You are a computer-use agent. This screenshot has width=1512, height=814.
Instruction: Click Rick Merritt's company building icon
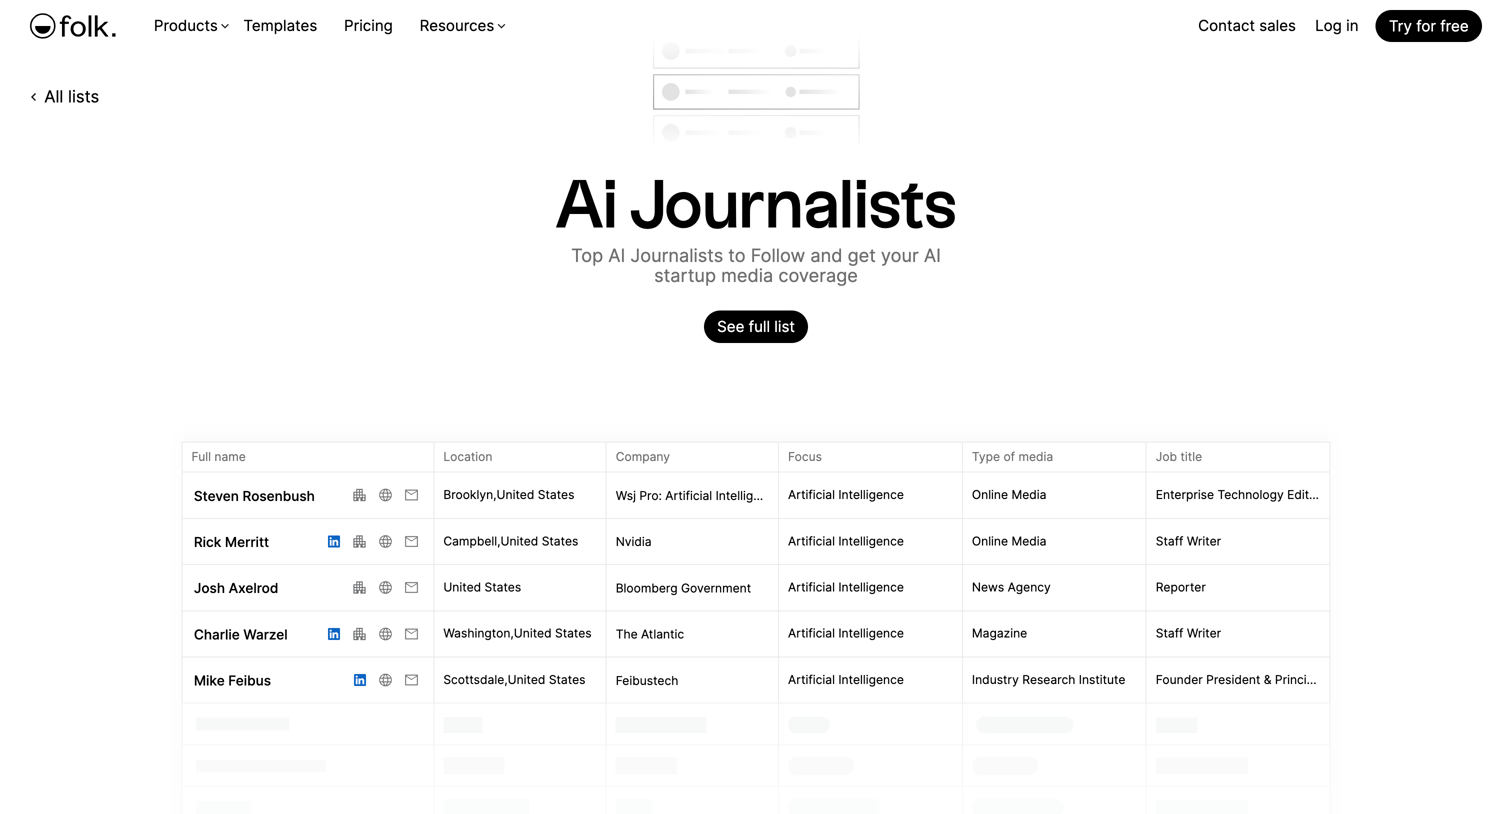(359, 541)
